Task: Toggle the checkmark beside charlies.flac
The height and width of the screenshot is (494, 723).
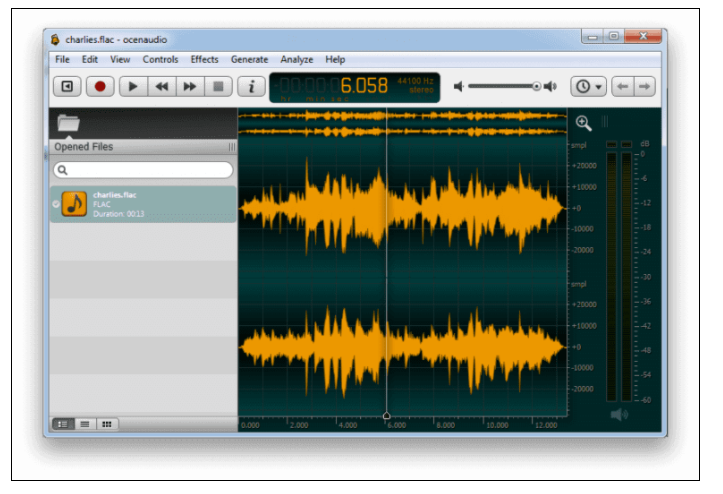Action: point(56,204)
